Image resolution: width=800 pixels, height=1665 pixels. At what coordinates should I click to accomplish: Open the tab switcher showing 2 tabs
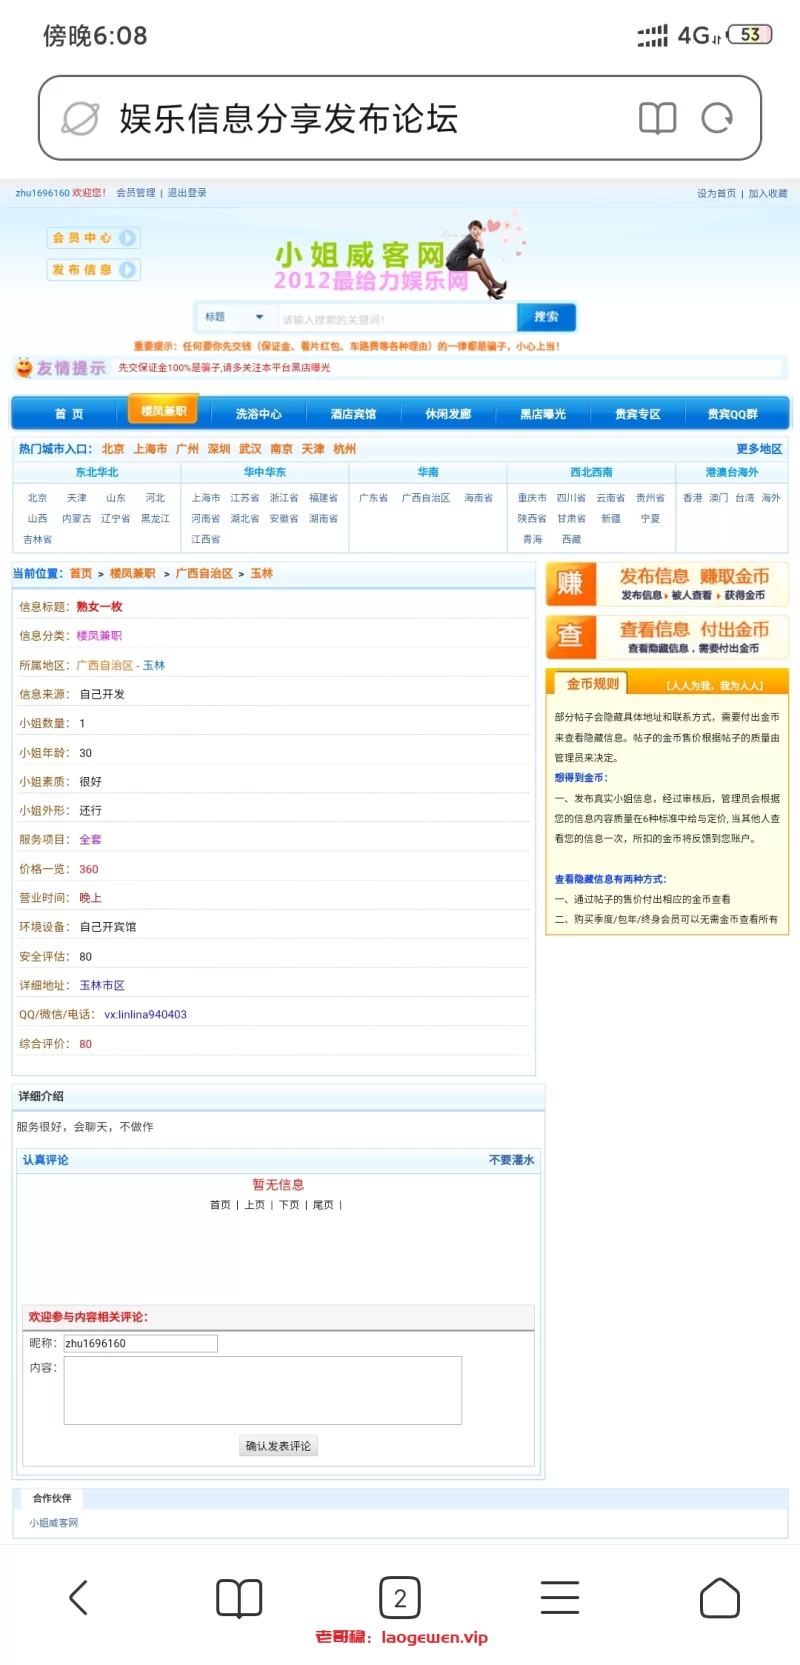pyautogui.click(x=400, y=1597)
